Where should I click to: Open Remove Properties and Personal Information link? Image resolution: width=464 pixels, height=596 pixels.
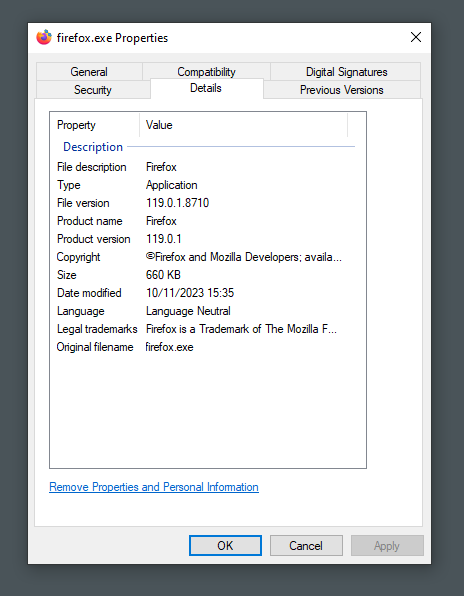tap(154, 487)
